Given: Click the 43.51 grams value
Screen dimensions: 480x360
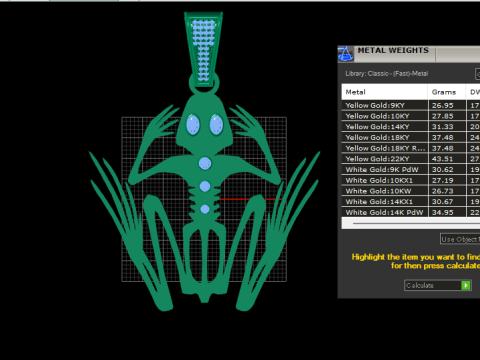Looking at the screenshot, I should coord(443,159).
